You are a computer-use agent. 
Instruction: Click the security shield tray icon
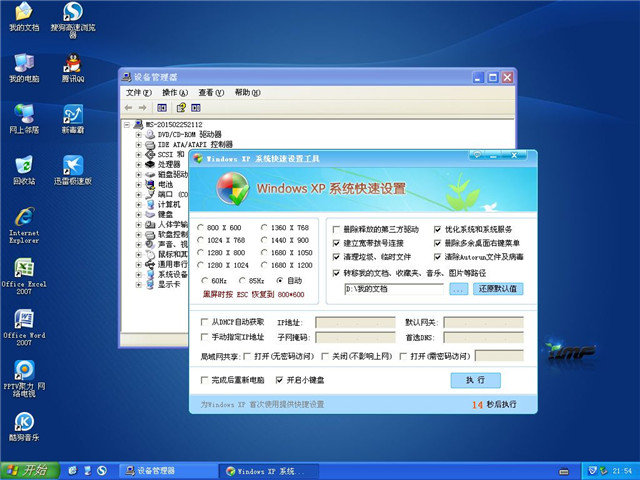[x=593, y=471]
